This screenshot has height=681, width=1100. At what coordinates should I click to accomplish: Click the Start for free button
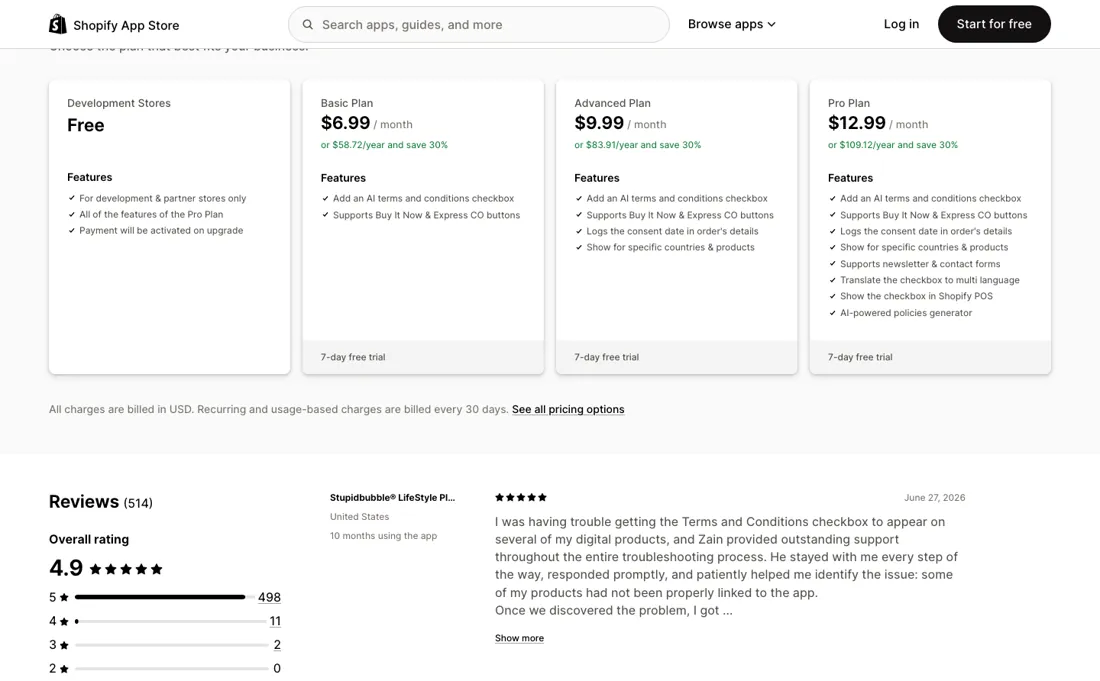(x=994, y=24)
